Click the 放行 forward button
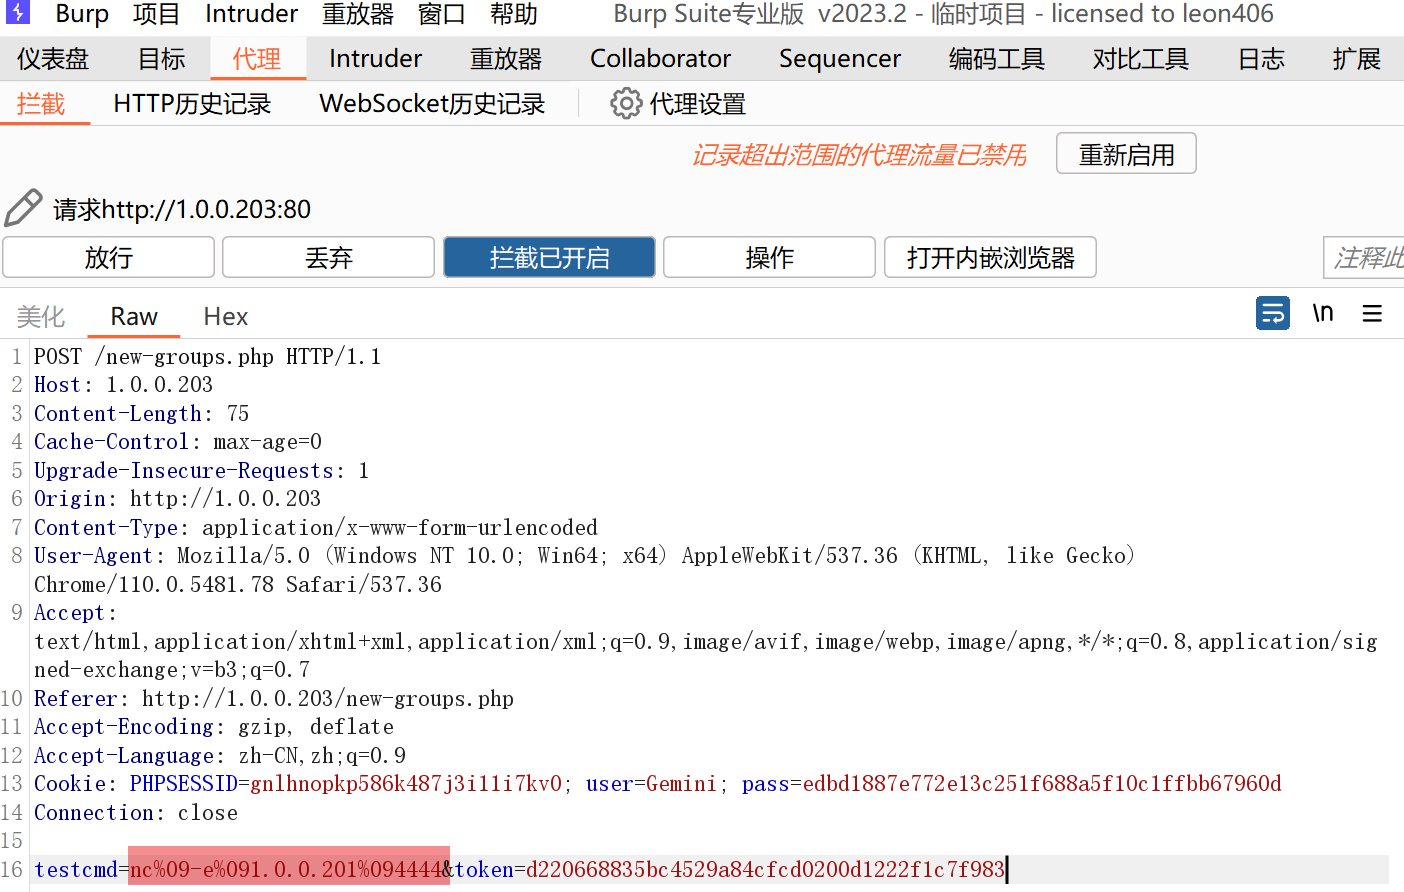Screen dimensions: 1404x892 click(108, 257)
